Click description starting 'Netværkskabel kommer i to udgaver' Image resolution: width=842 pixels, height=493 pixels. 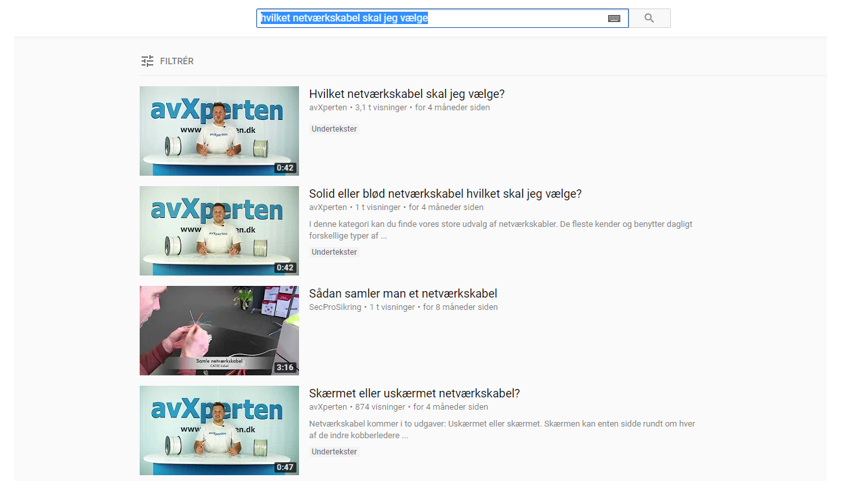pyautogui.click(x=502, y=430)
